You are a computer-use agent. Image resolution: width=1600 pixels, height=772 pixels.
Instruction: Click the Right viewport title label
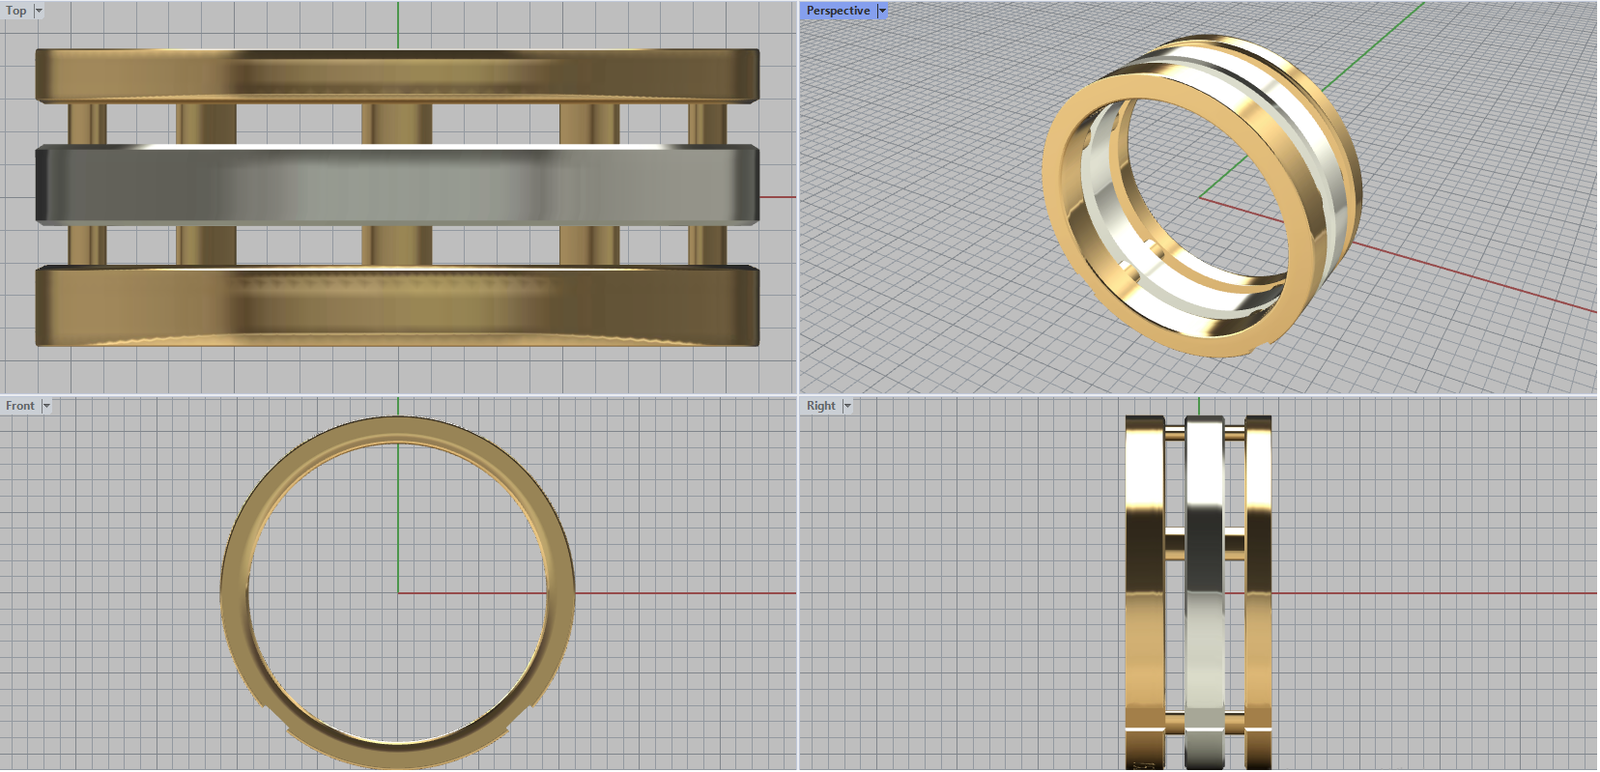point(820,406)
